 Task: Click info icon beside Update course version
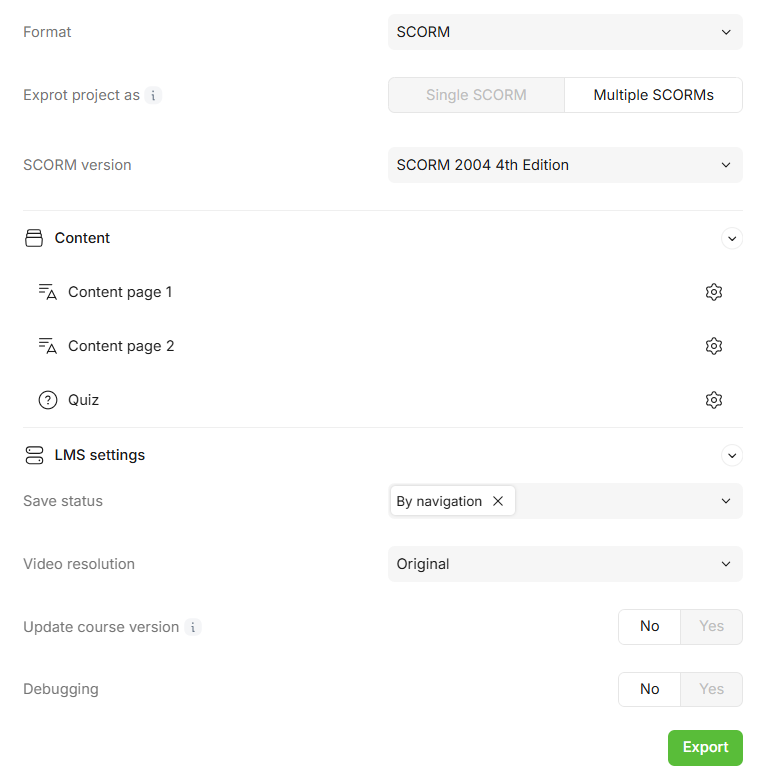click(193, 627)
